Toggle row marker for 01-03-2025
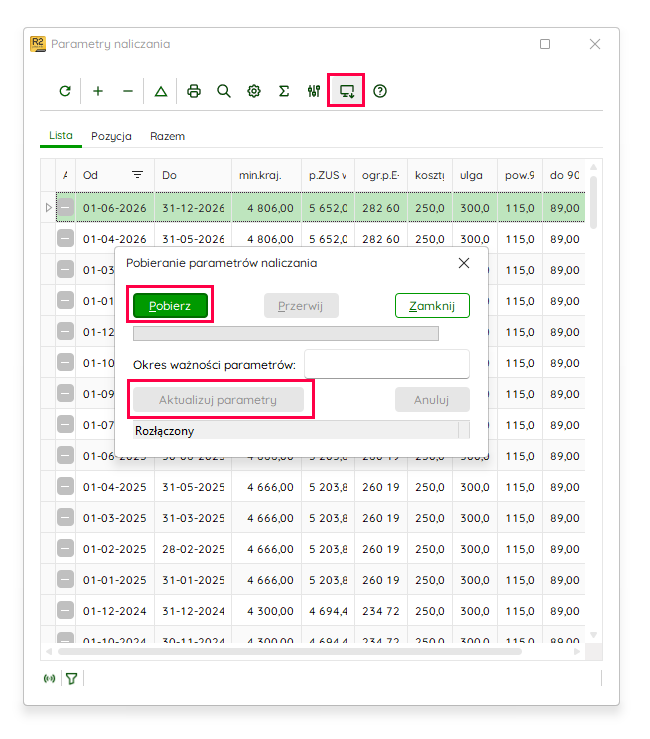The image size is (650, 739). [66, 517]
